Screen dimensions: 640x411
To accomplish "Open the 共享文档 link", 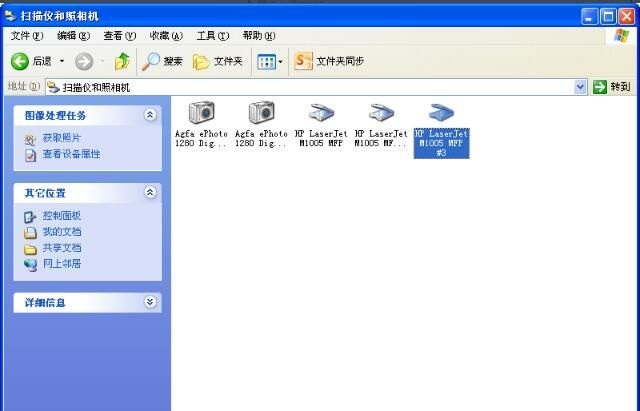I will click(62, 248).
